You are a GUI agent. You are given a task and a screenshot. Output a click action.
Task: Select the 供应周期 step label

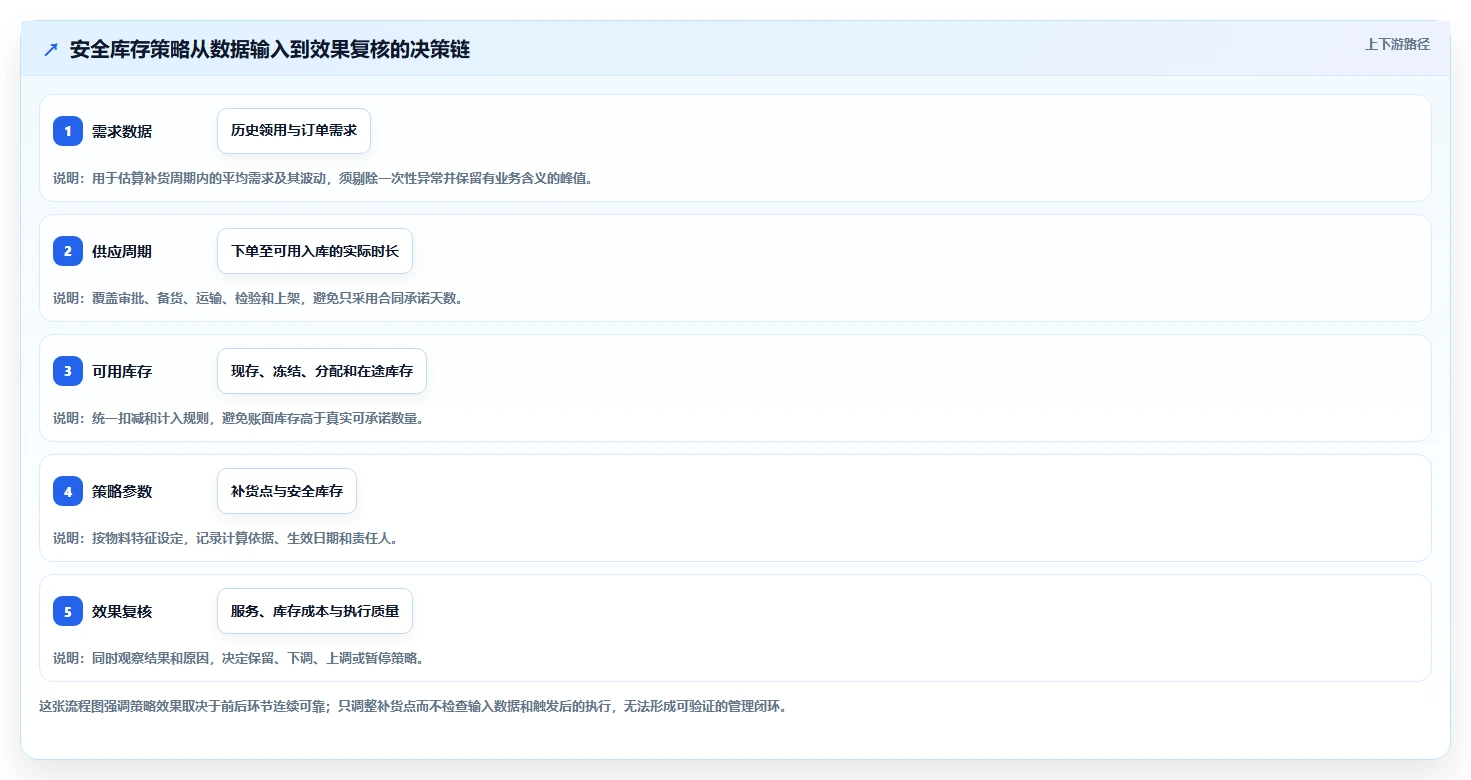[122, 251]
